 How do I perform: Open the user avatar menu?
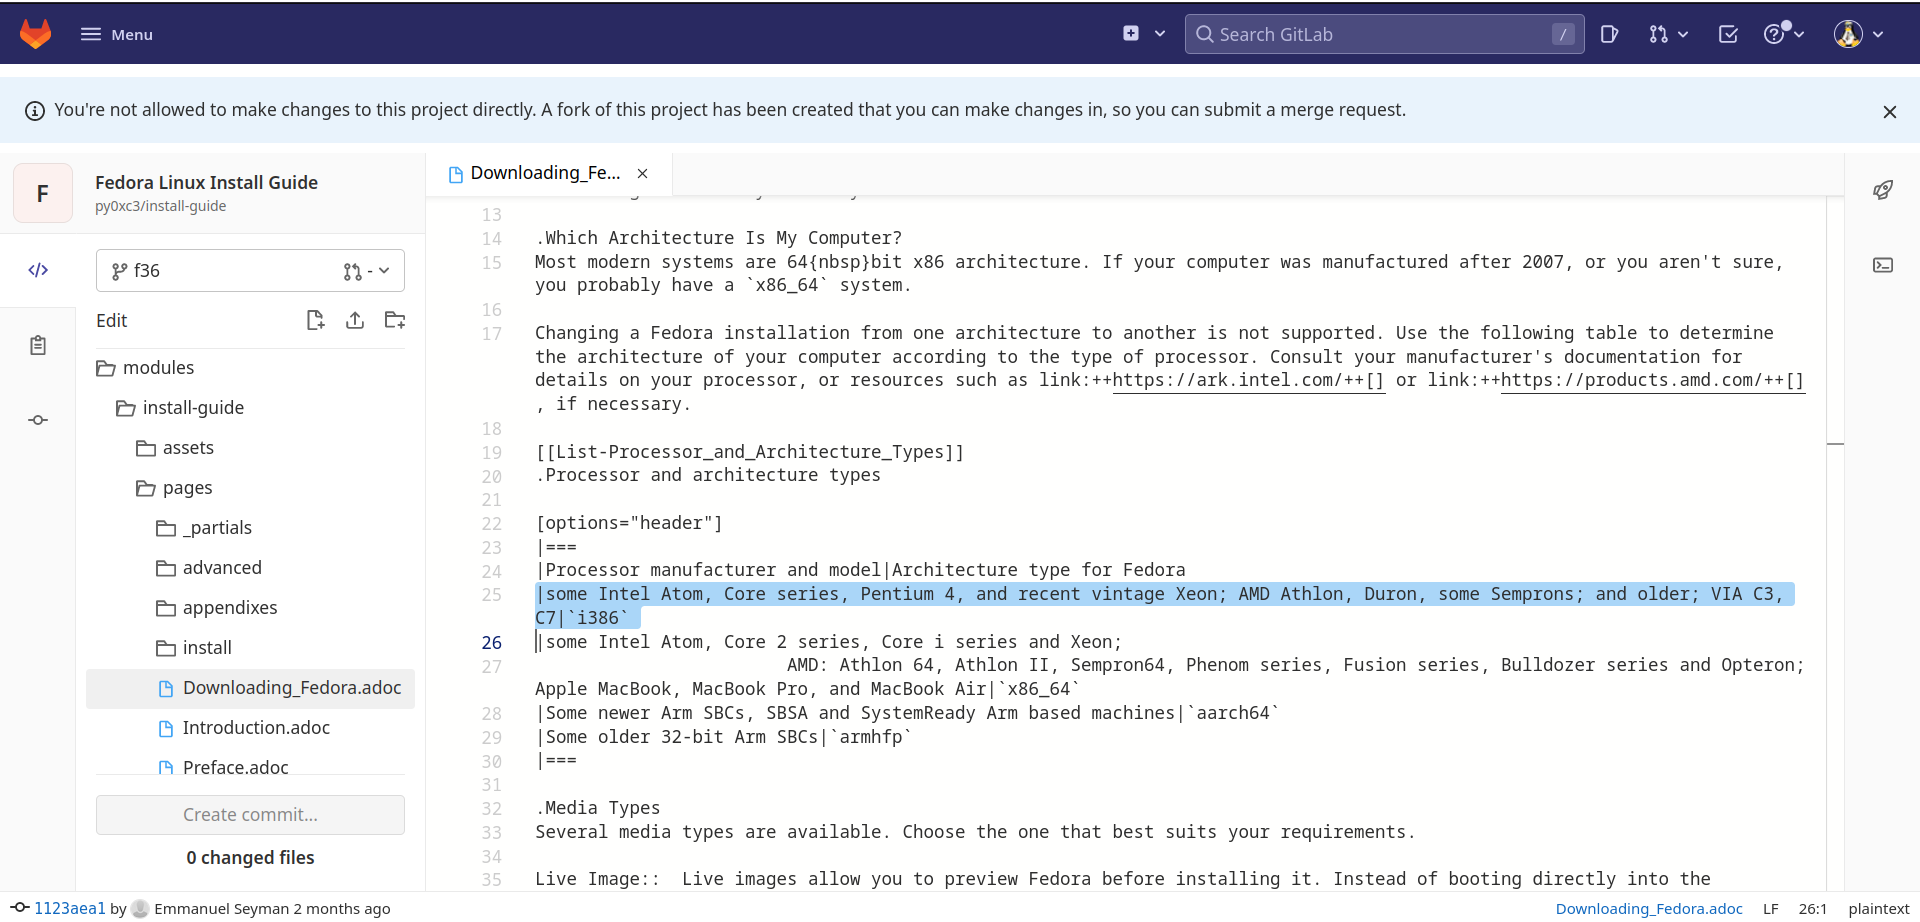coord(1859,34)
